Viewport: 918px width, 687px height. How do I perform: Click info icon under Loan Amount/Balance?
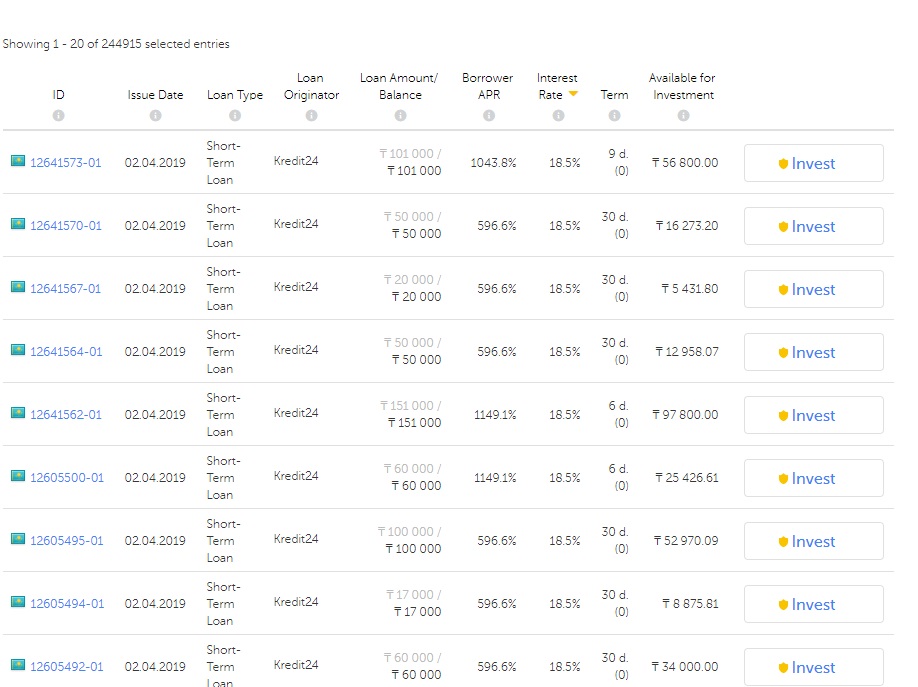tap(400, 116)
